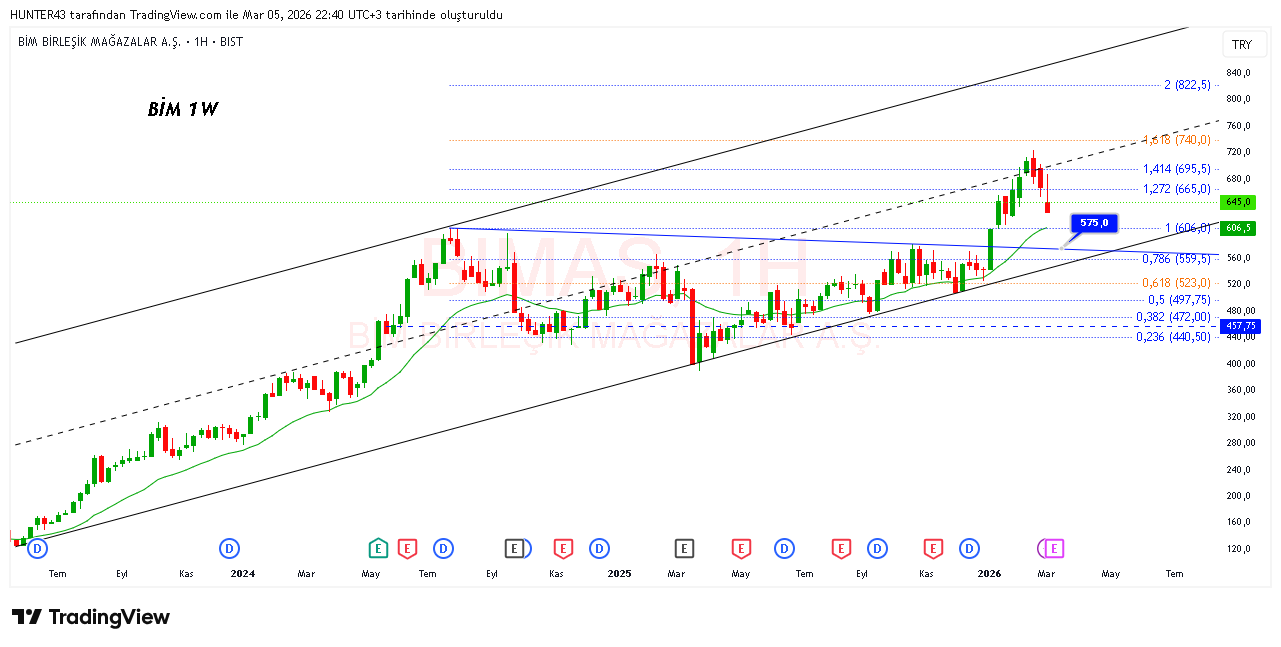Viewport: 1281px width, 647px height.
Task: Select the dividend D marker just before 2026
Action: click(969, 548)
